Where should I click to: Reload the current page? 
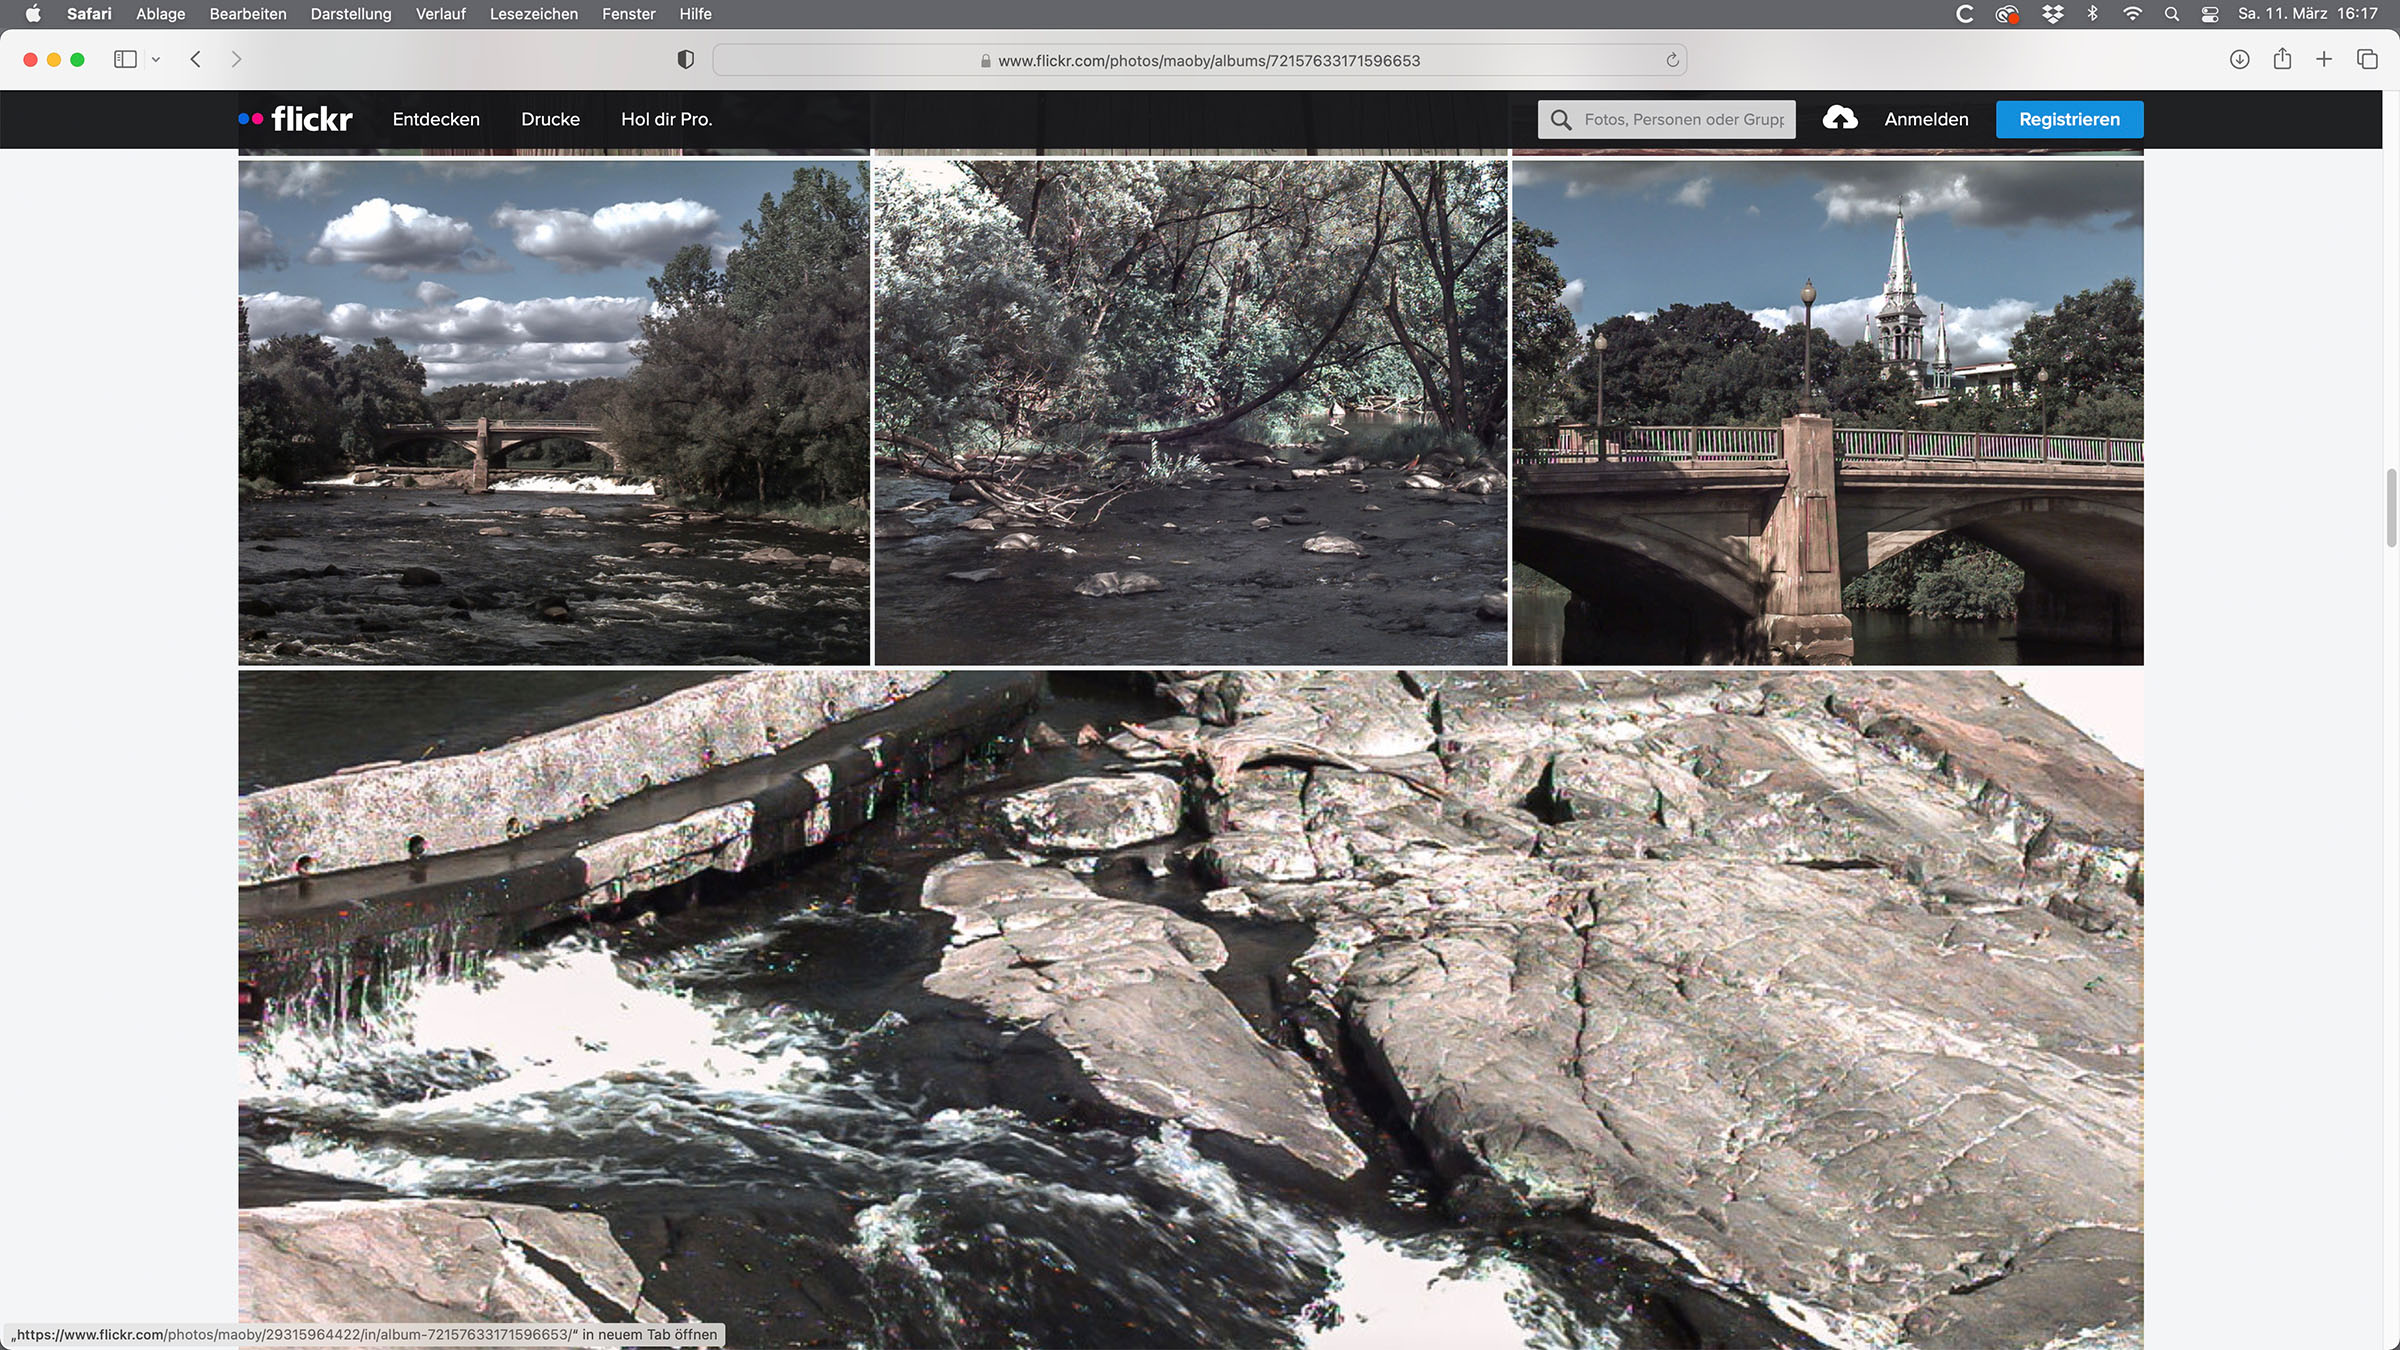click(x=1672, y=60)
